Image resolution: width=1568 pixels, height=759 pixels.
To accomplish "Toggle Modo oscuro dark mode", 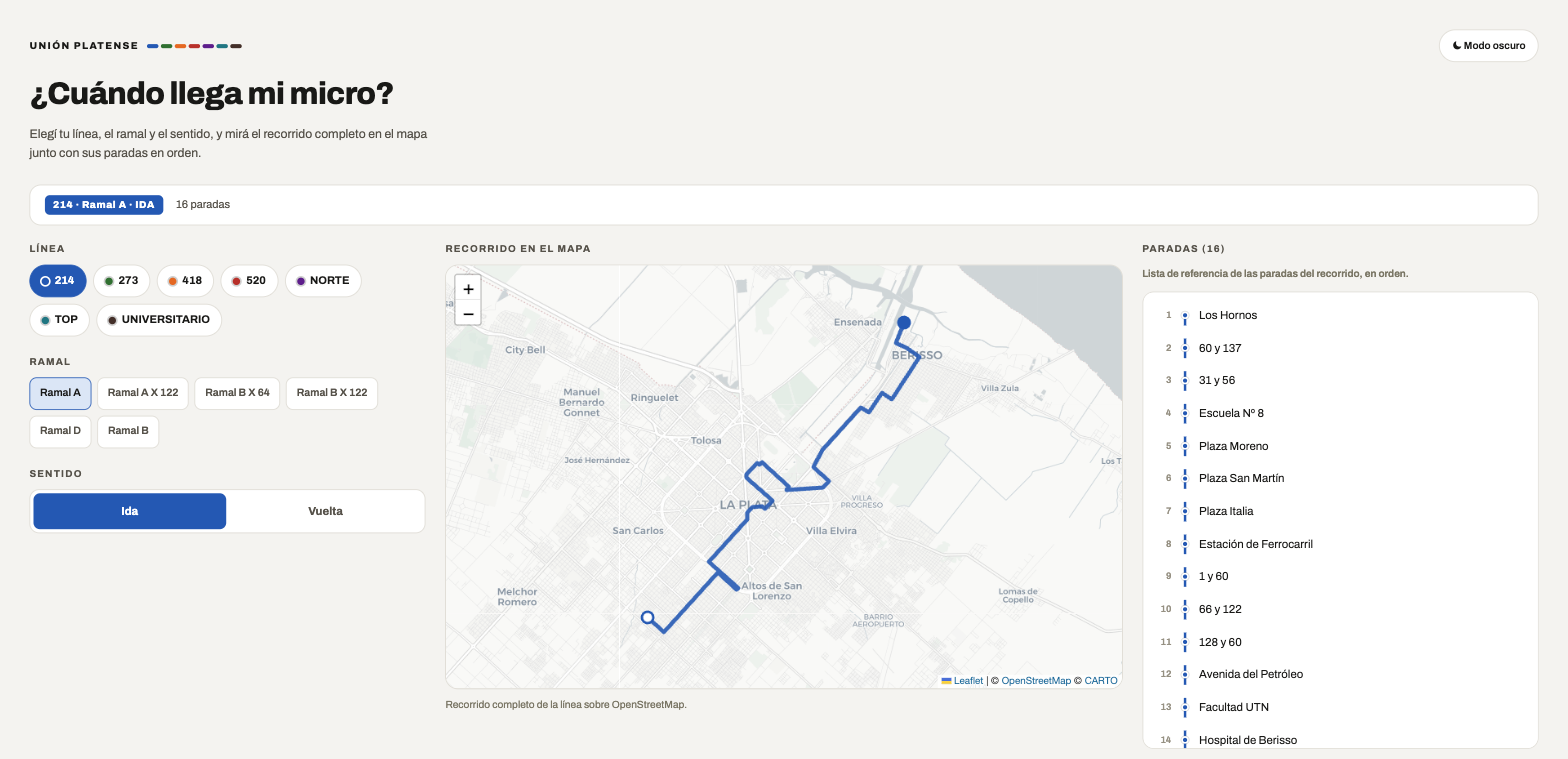I will pyautogui.click(x=1488, y=45).
